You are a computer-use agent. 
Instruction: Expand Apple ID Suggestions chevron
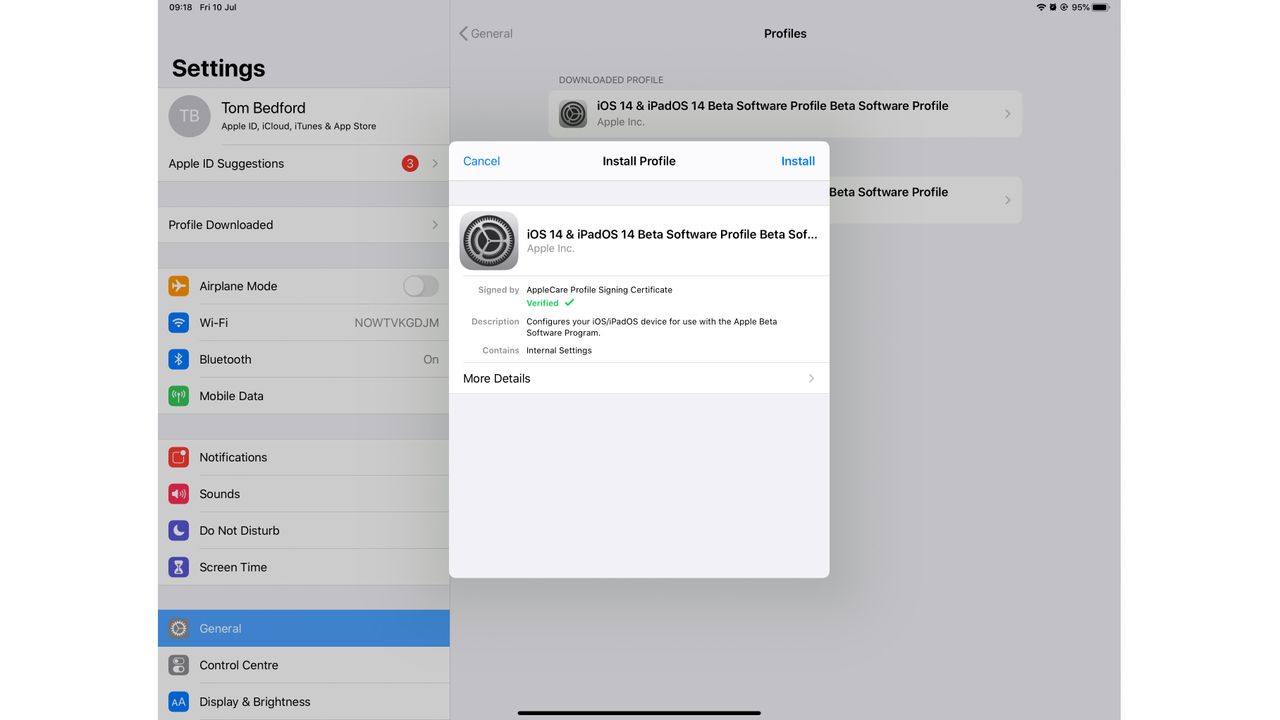[435, 163]
